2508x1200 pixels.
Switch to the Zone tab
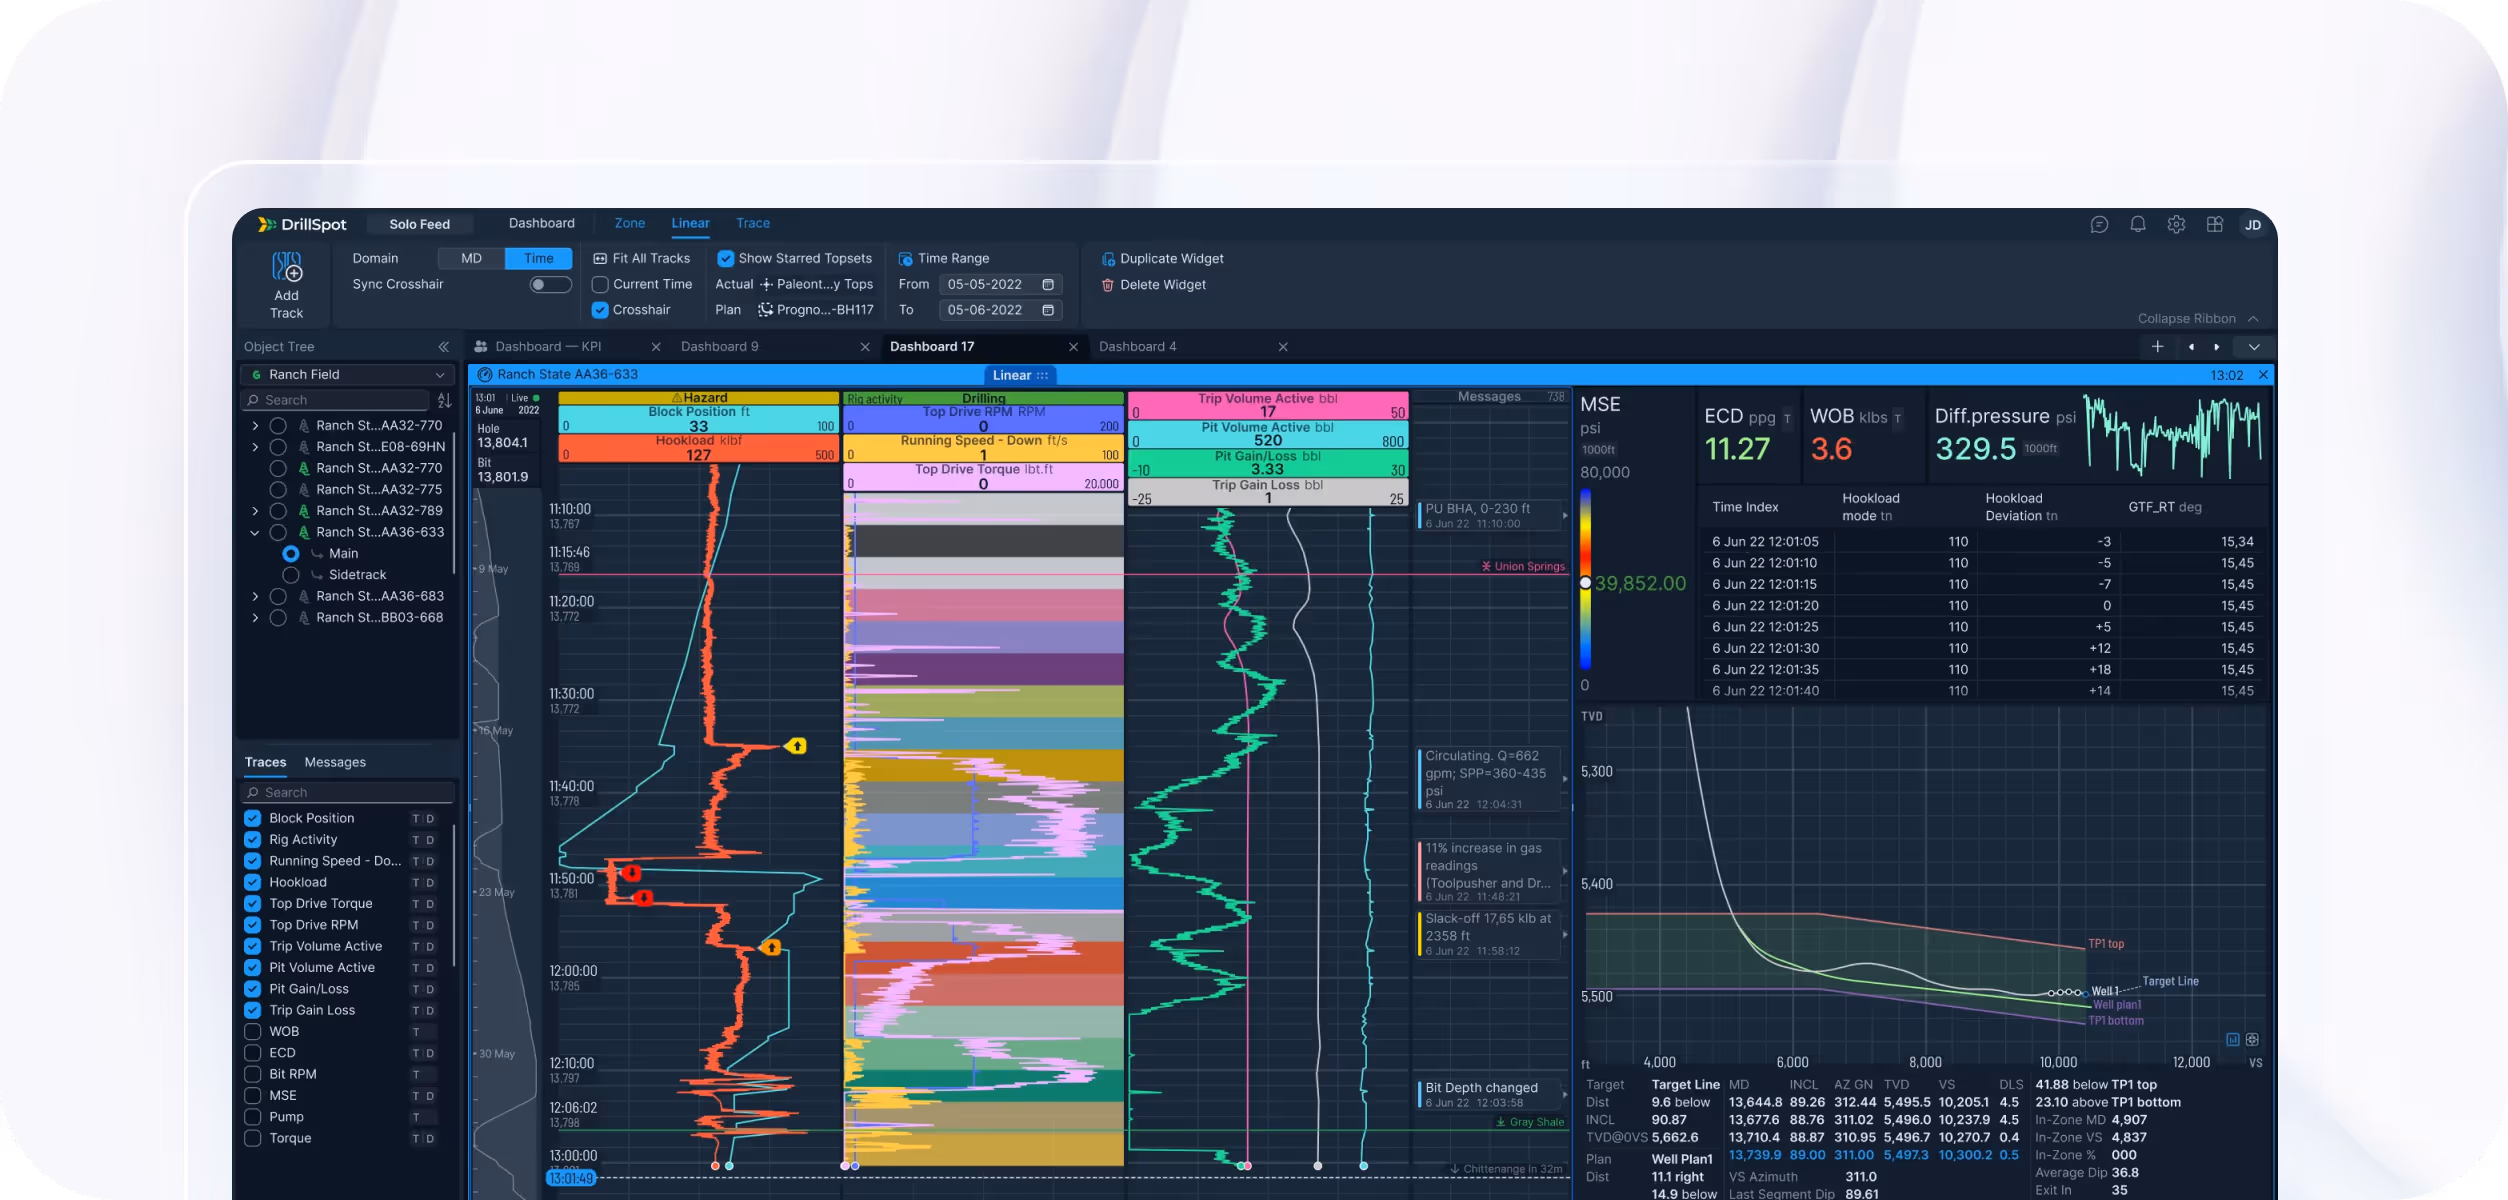[630, 224]
